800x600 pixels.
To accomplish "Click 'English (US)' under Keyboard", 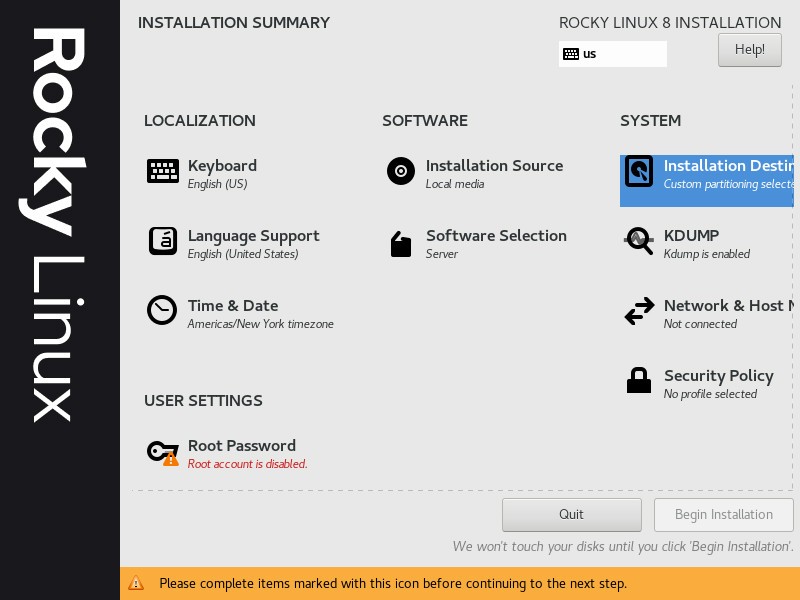I will [217, 184].
